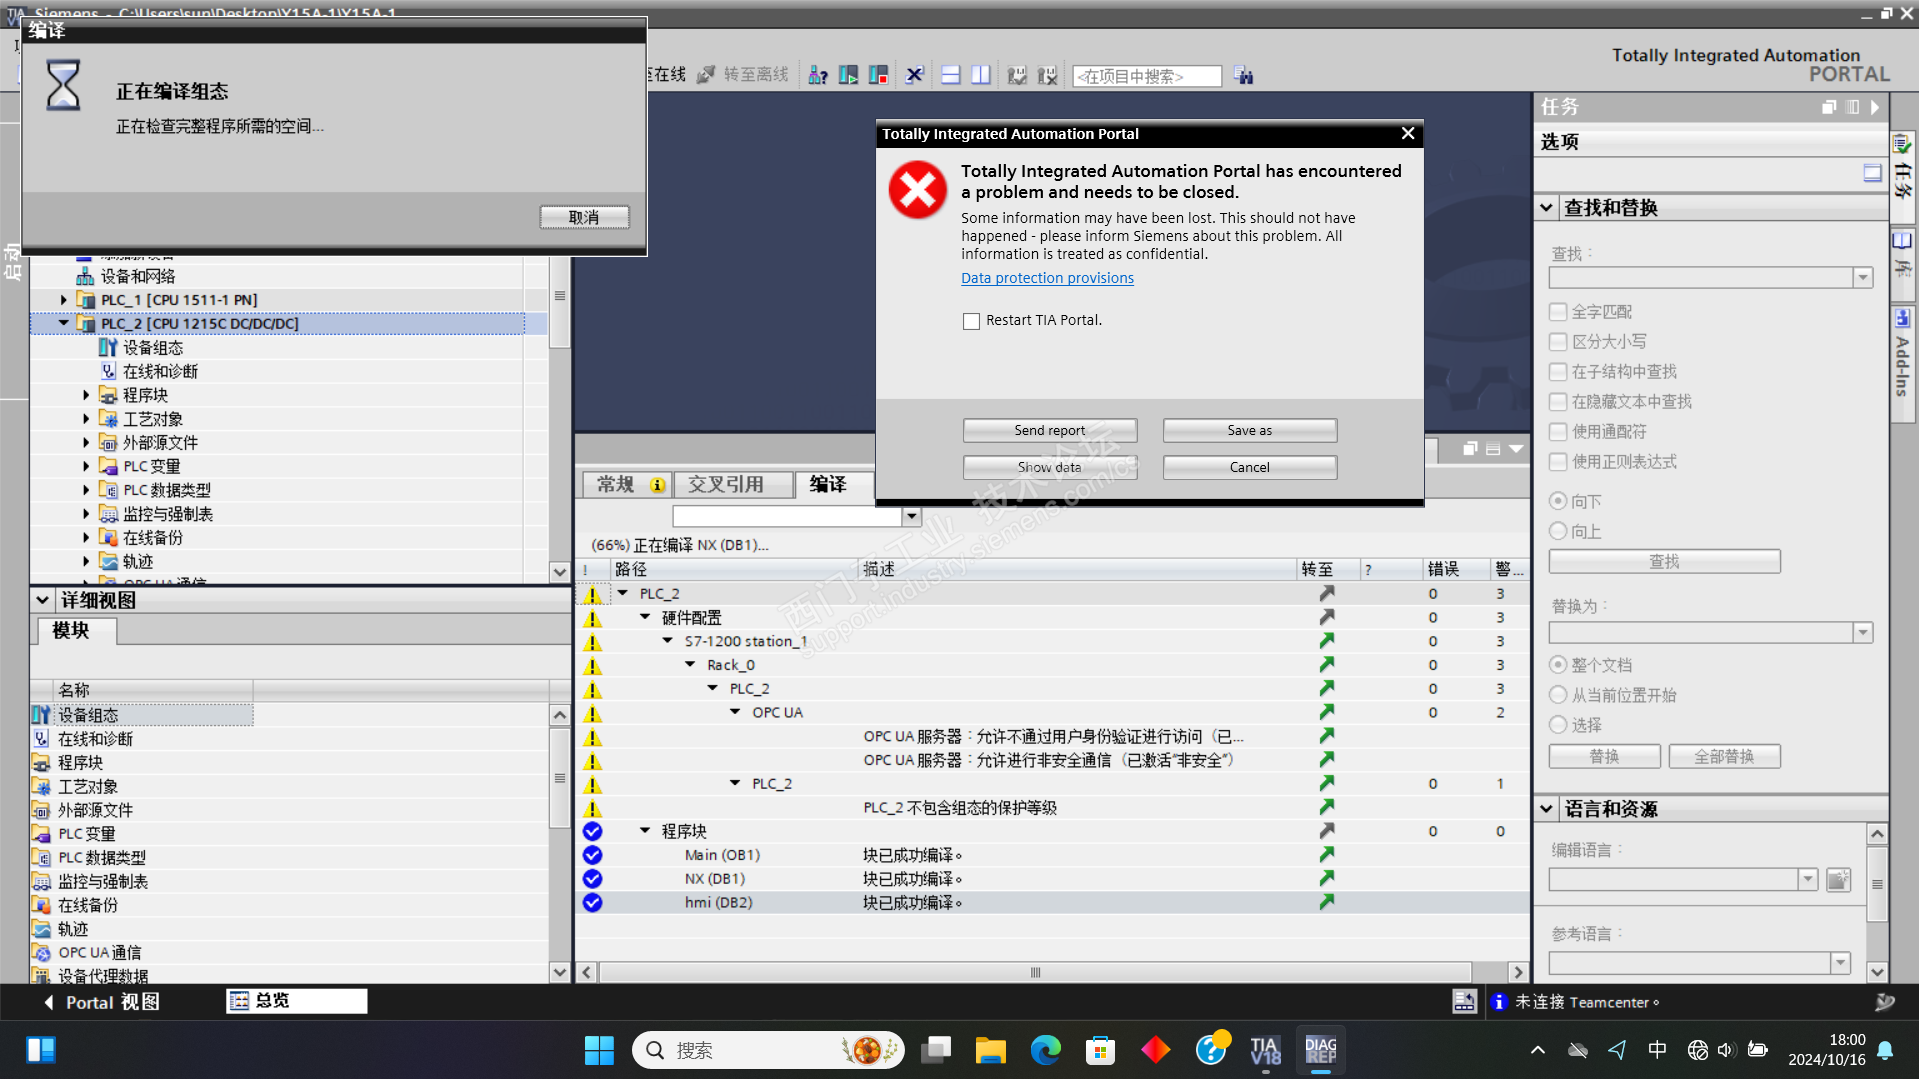Click the binoculars search-in-project icon
The image size is (1919, 1079).
pyautogui.click(x=1244, y=75)
